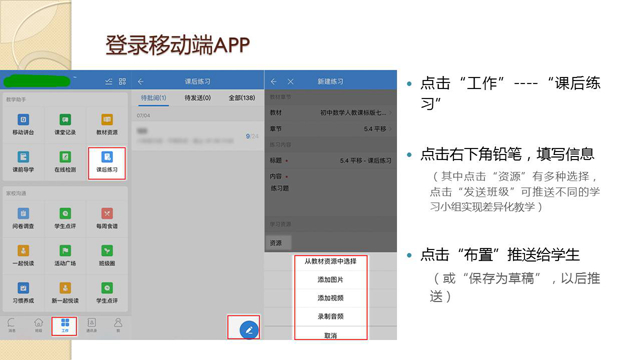
Task: Expand the 教材 row chevron
Action: [391, 113]
